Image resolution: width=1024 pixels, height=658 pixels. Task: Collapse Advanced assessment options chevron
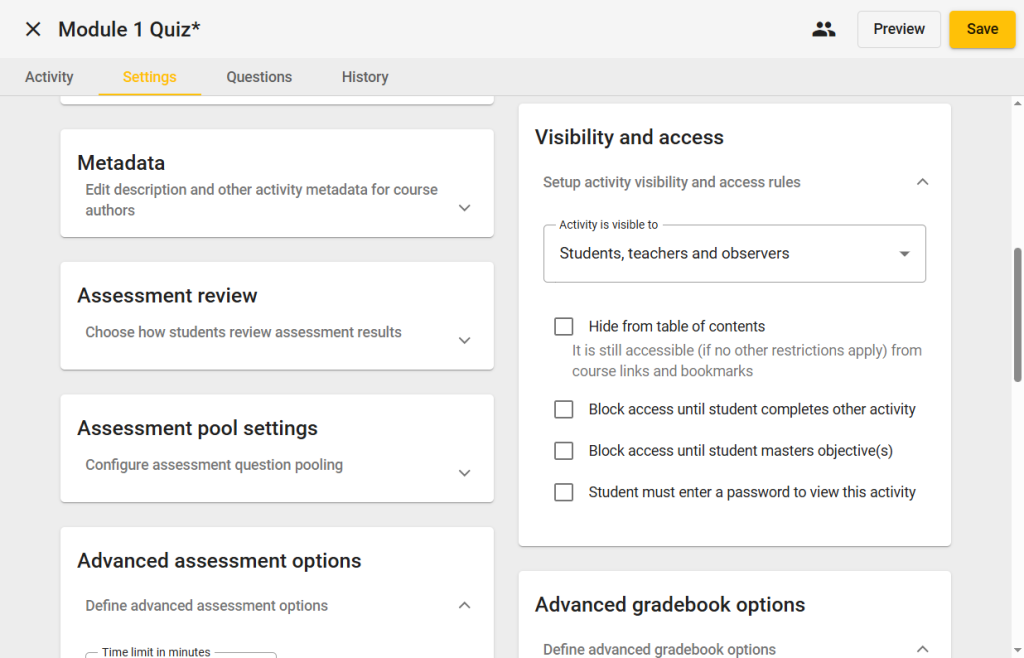click(x=464, y=605)
